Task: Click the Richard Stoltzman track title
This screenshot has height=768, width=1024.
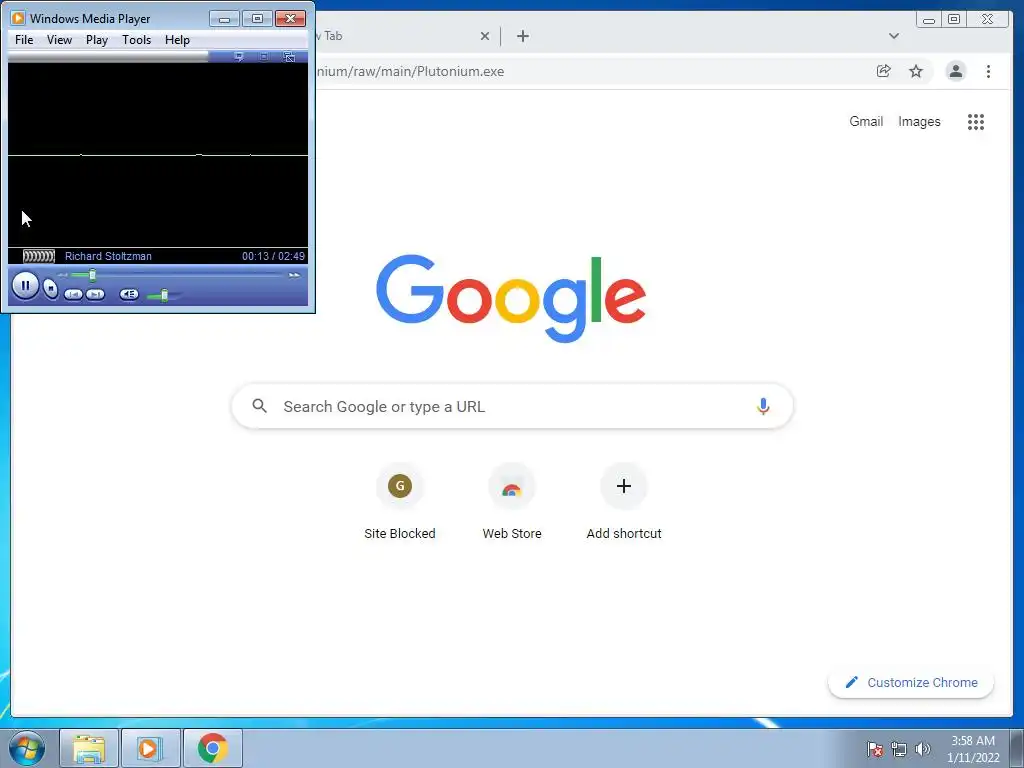Action: pyautogui.click(x=108, y=256)
